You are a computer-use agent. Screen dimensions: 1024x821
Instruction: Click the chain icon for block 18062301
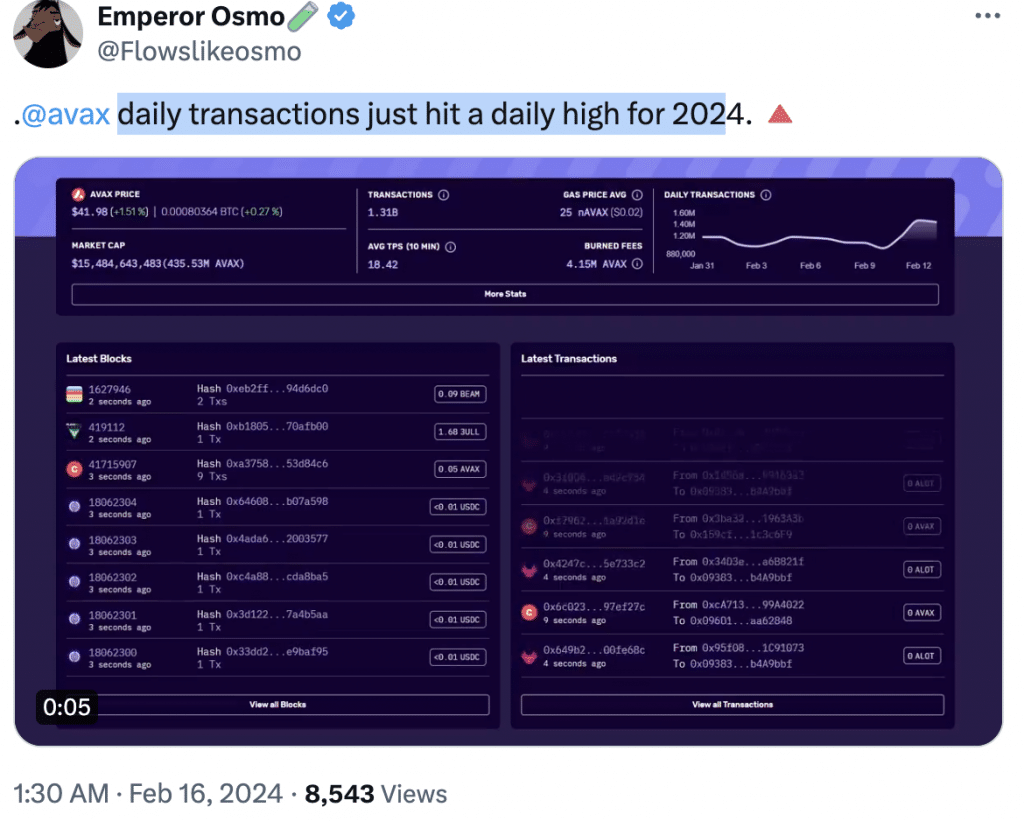74,620
